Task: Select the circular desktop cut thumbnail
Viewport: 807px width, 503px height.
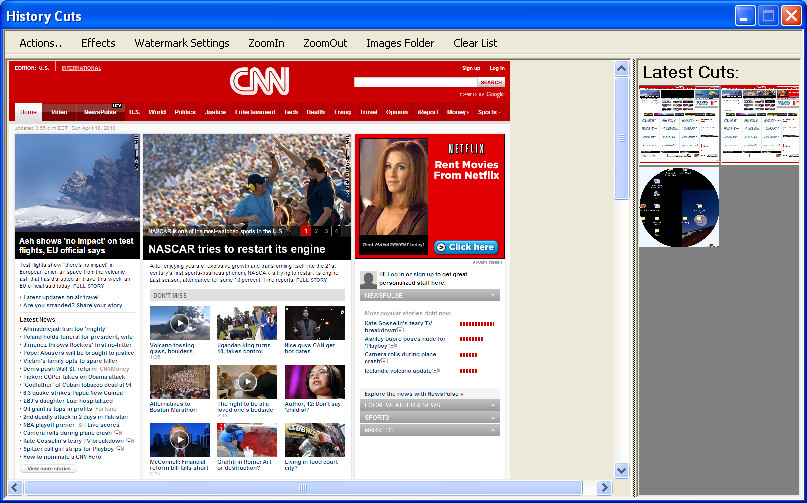Action: pyautogui.click(x=678, y=207)
